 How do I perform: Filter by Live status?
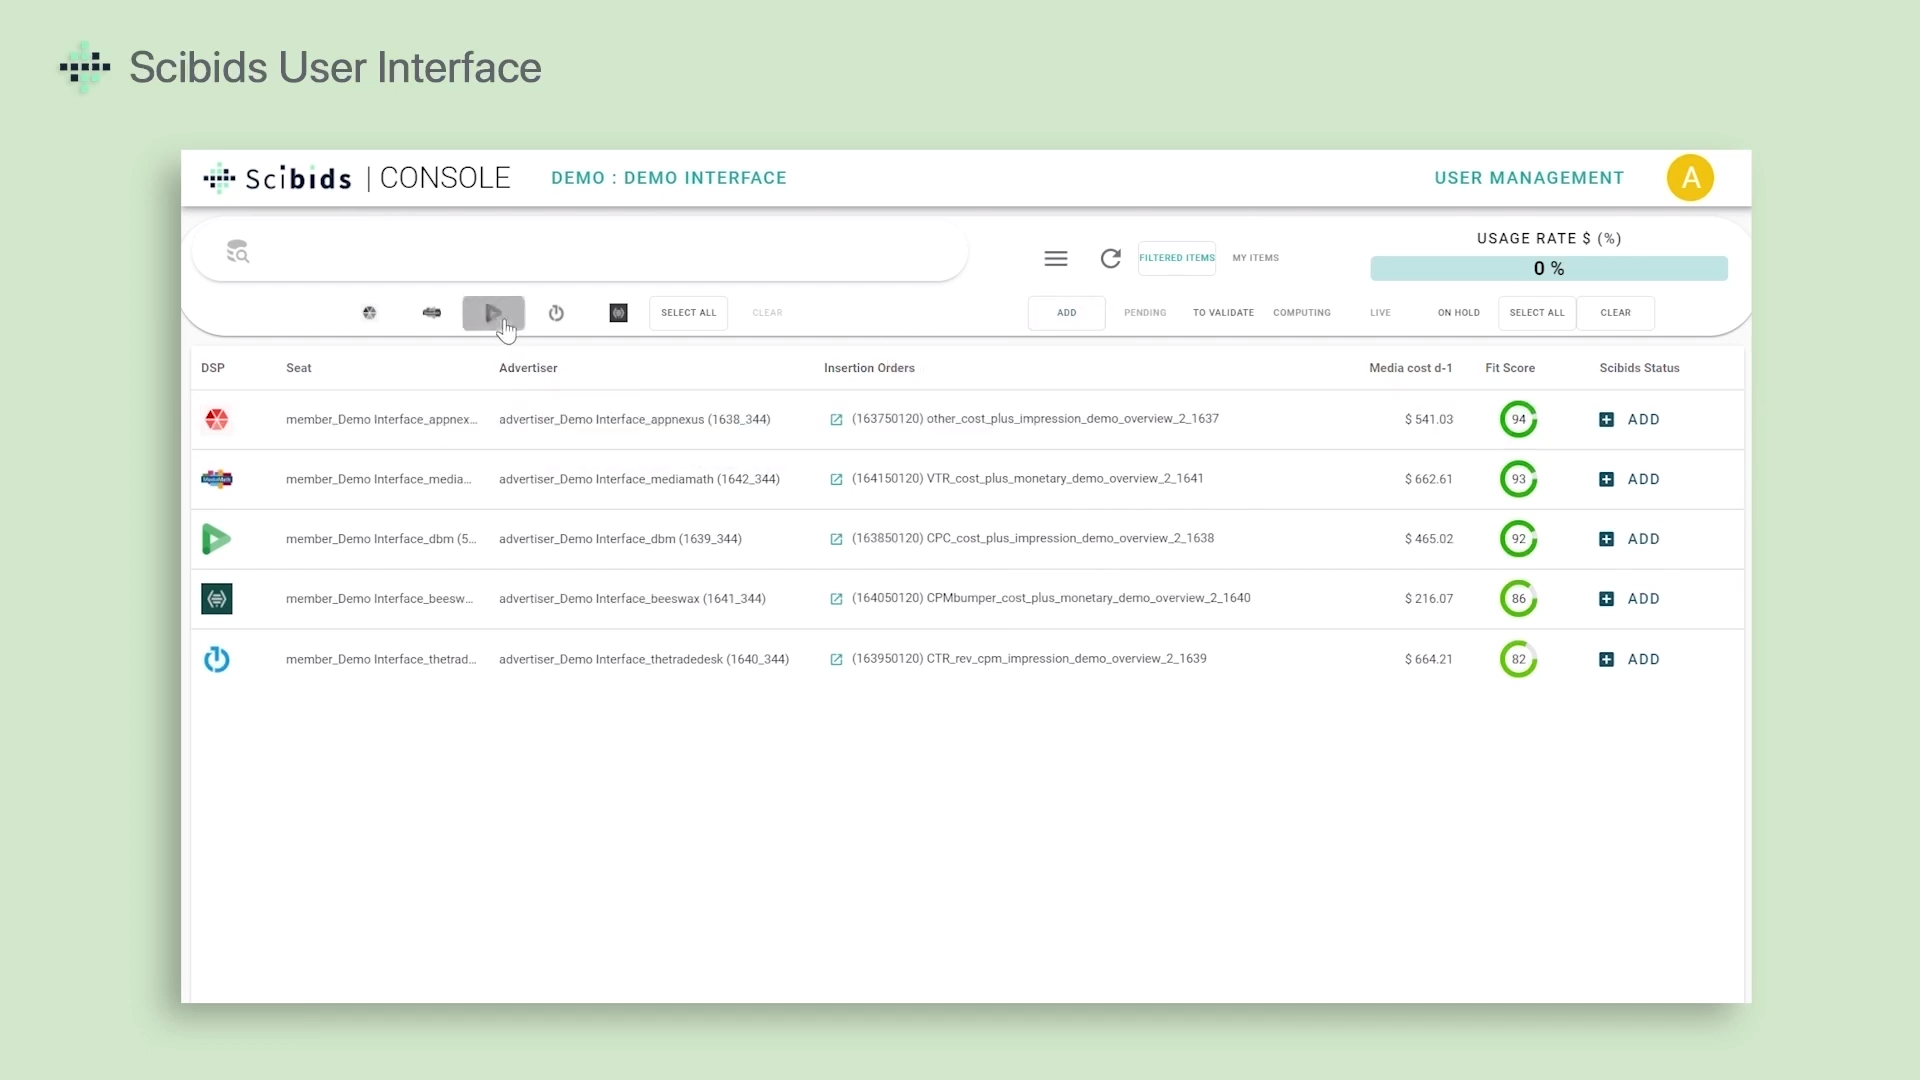[x=1380, y=313]
